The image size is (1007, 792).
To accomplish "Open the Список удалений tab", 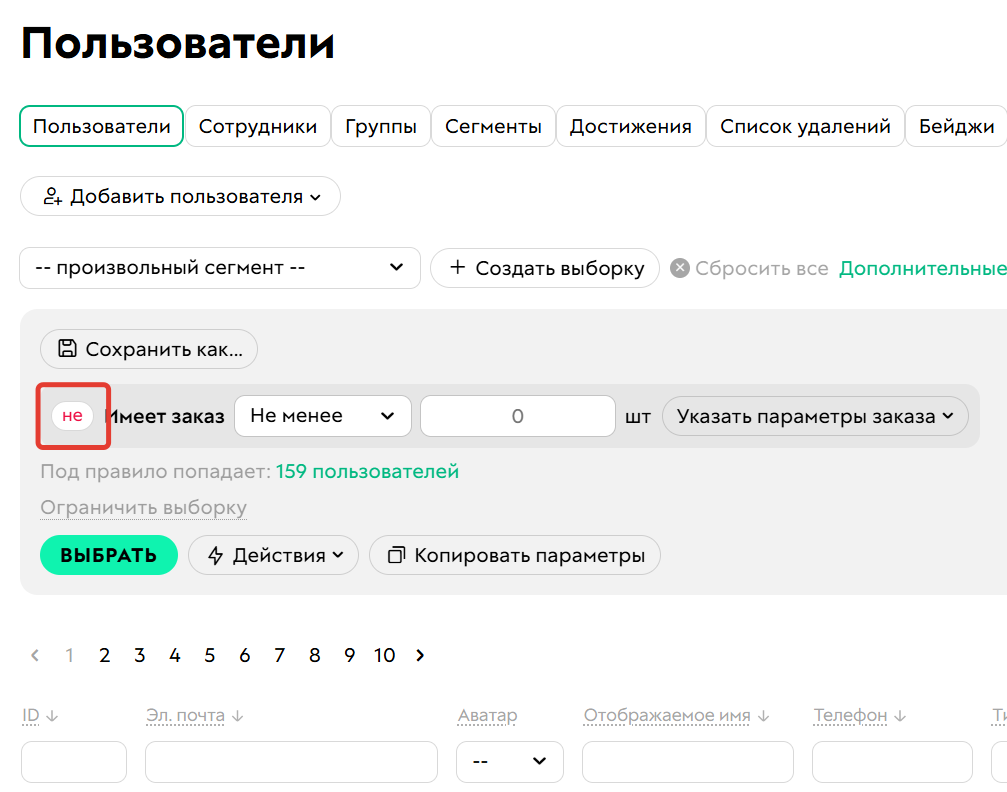I will pos(804,126).
